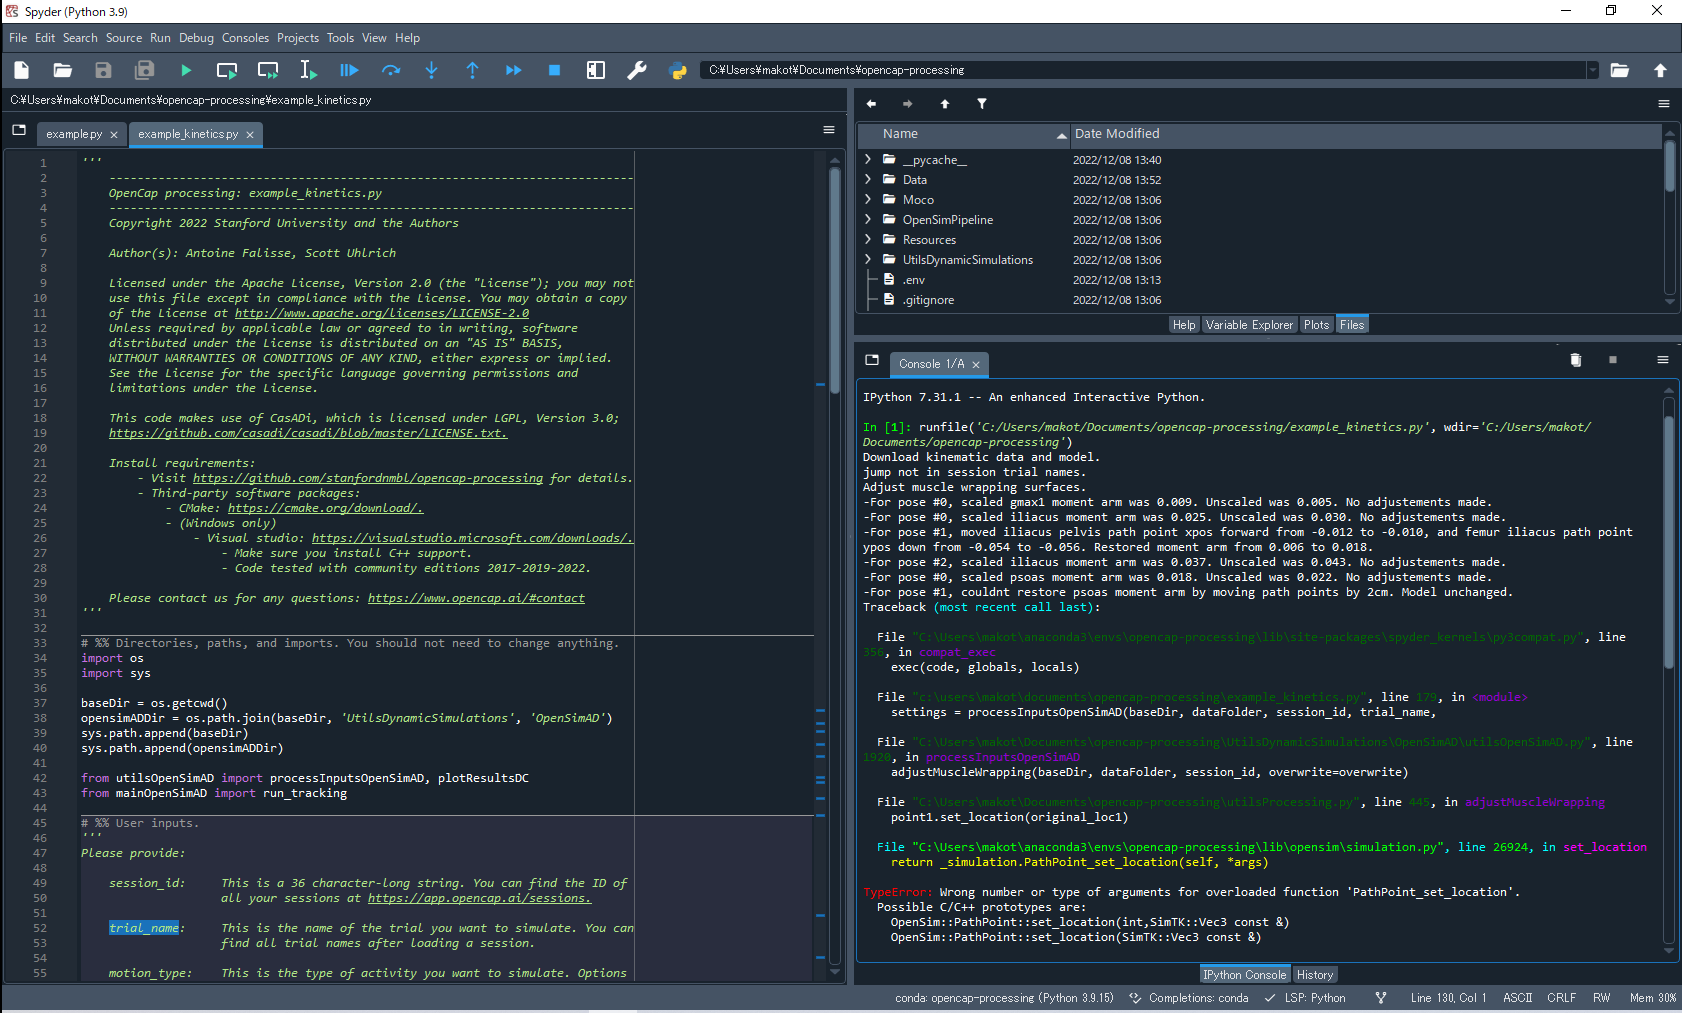Screen dimensions: 1682x1013
Task: Close the example_kinetics.py tab
Action: [250, 135]
